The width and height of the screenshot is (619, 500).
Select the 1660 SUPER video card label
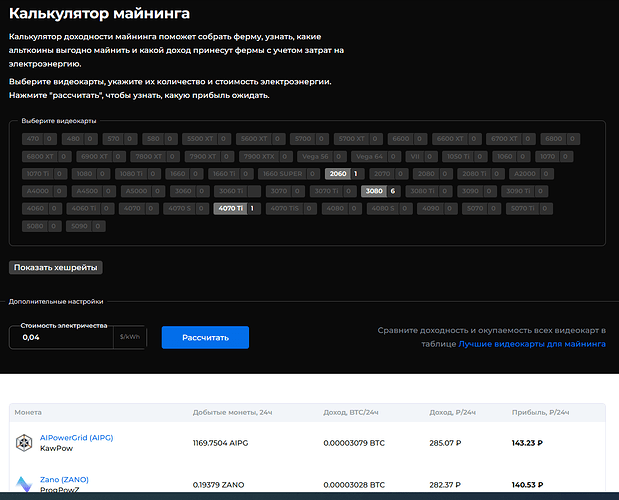point(283,173)
